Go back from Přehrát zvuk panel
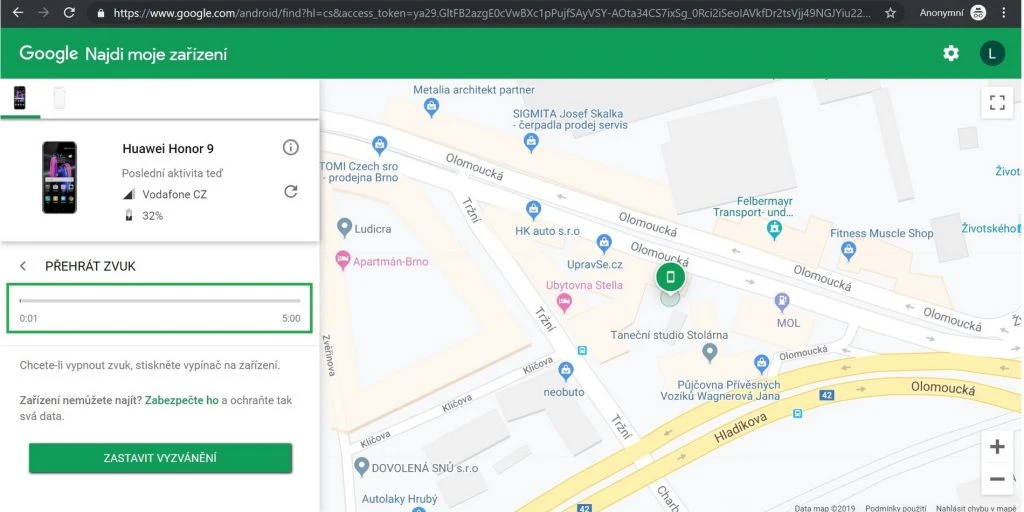1024x512 pixels. click(23, 266)
